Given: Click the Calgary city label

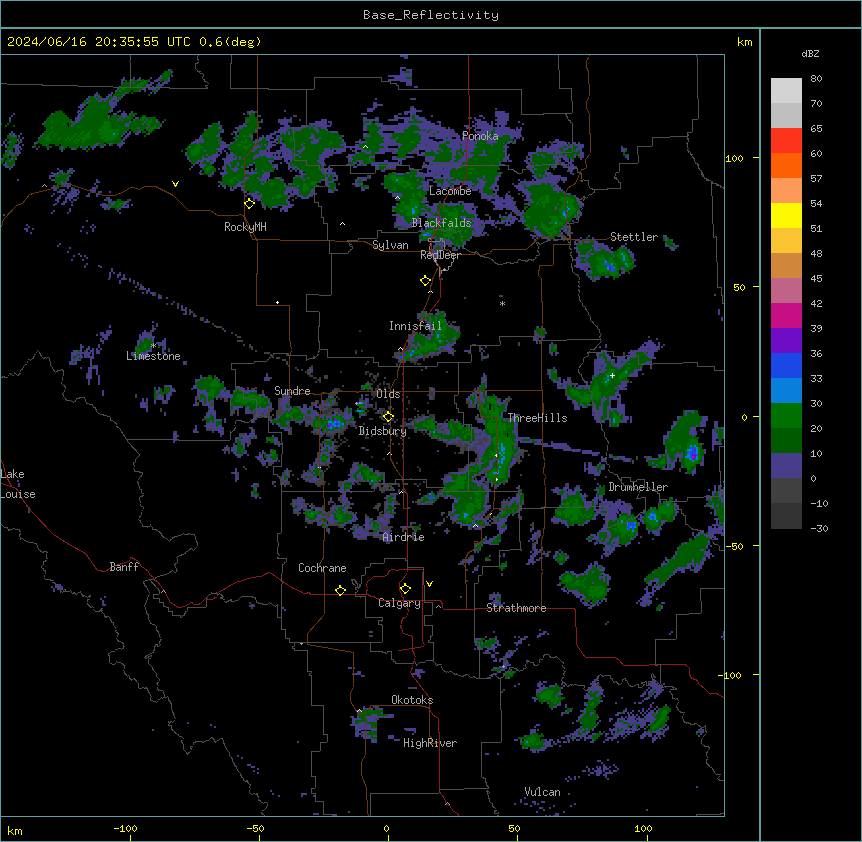Looking at the screenshot, I should click(x=399, y=603).
